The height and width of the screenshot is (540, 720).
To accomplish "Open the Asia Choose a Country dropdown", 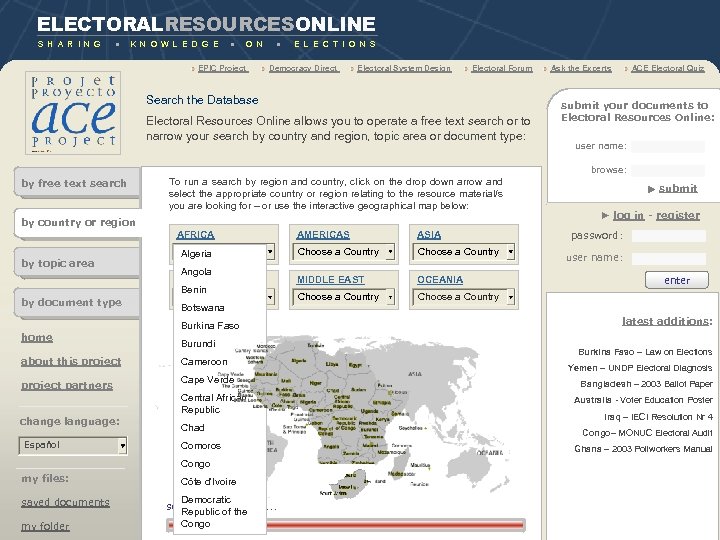I will (464, 252).
